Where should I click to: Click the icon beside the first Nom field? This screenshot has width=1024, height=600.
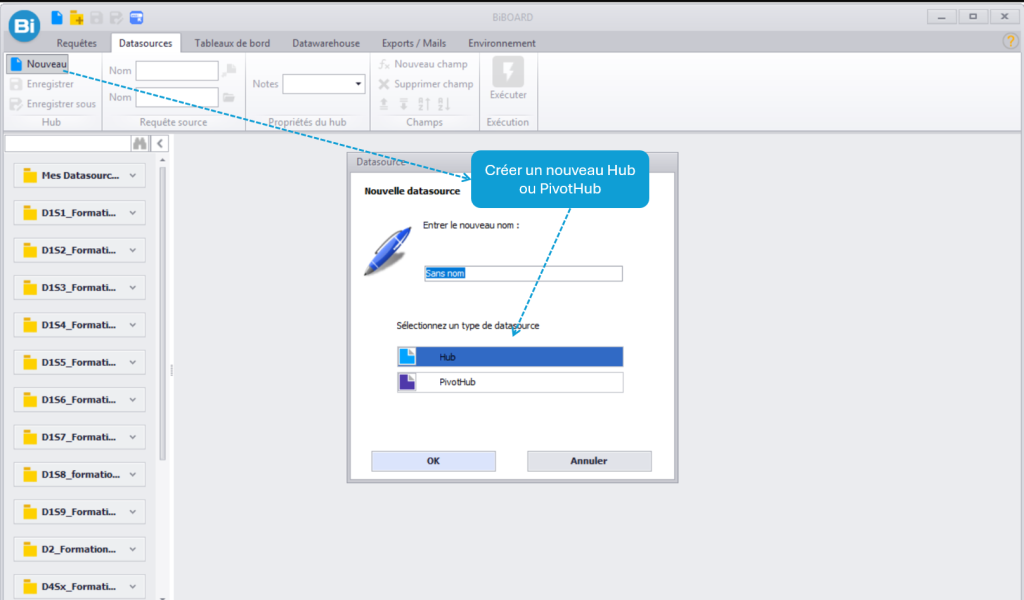229,70
